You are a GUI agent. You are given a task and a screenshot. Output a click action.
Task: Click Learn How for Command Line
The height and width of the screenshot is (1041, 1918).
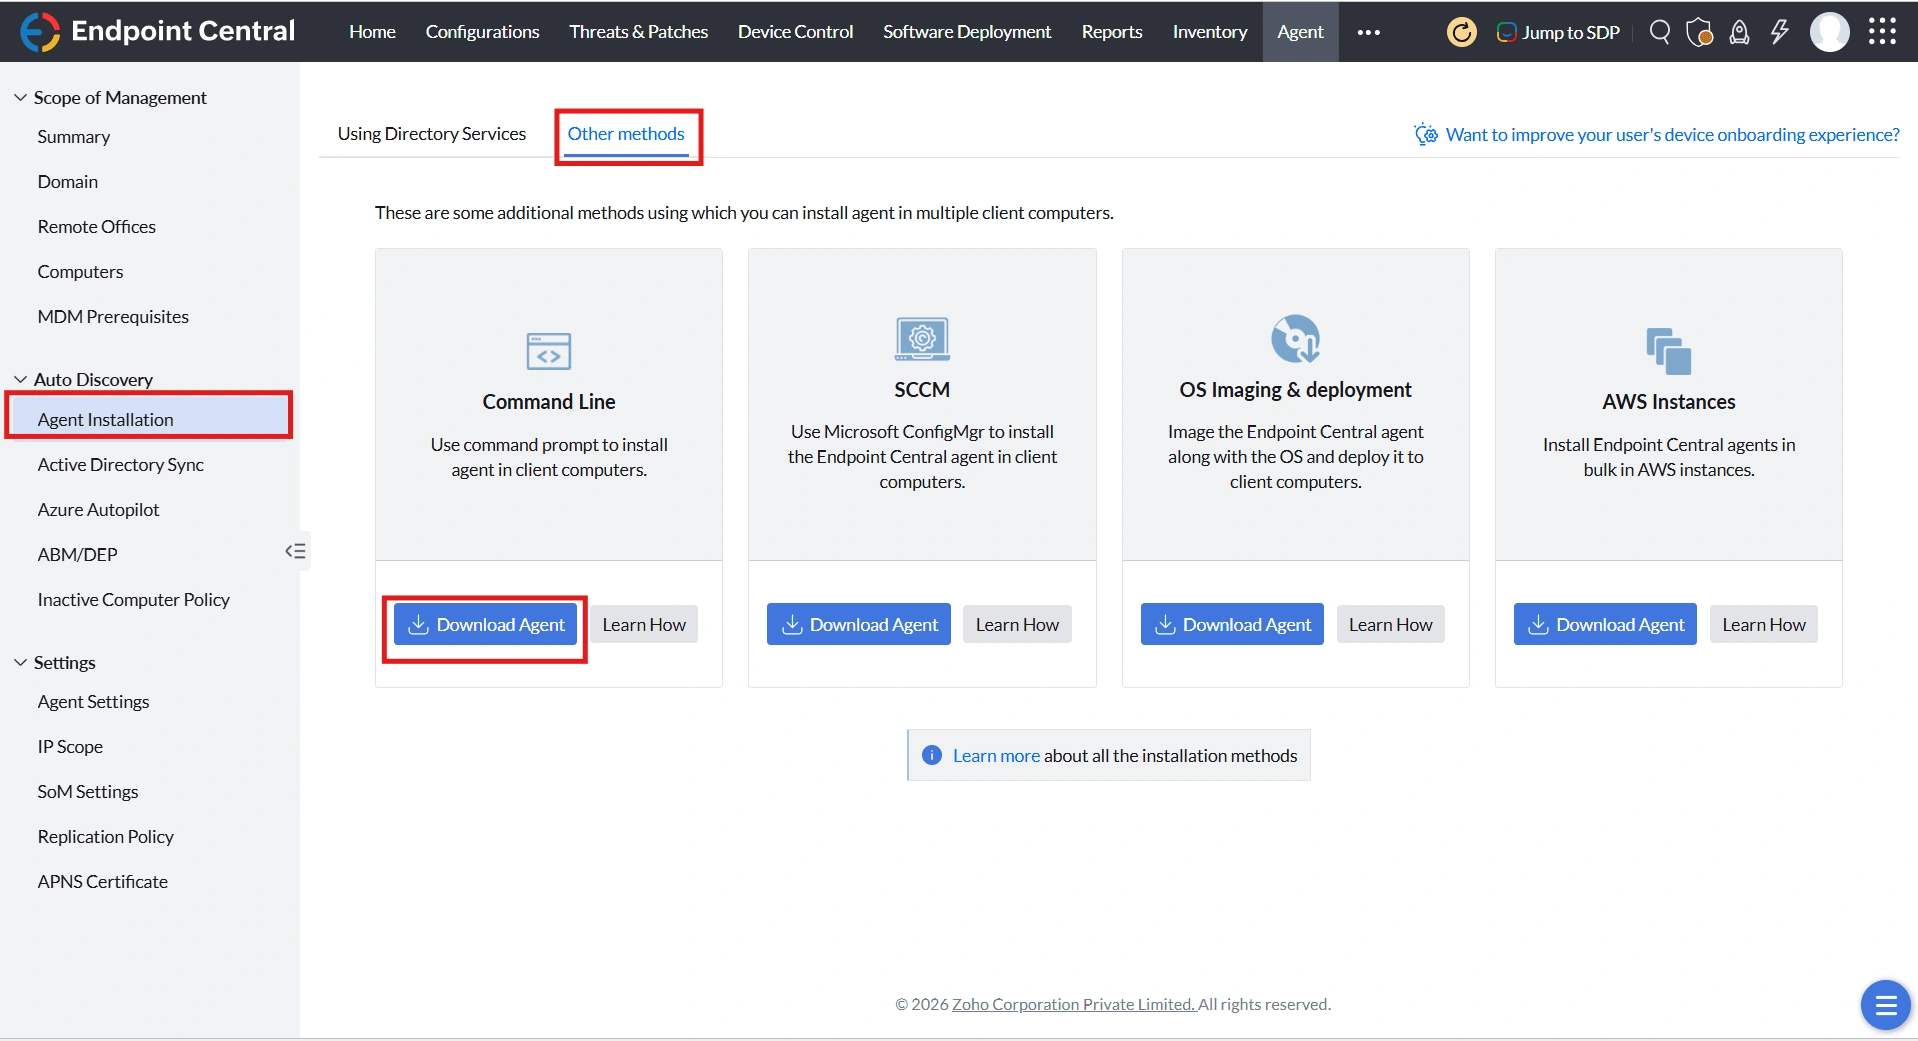tap(644, 624)
